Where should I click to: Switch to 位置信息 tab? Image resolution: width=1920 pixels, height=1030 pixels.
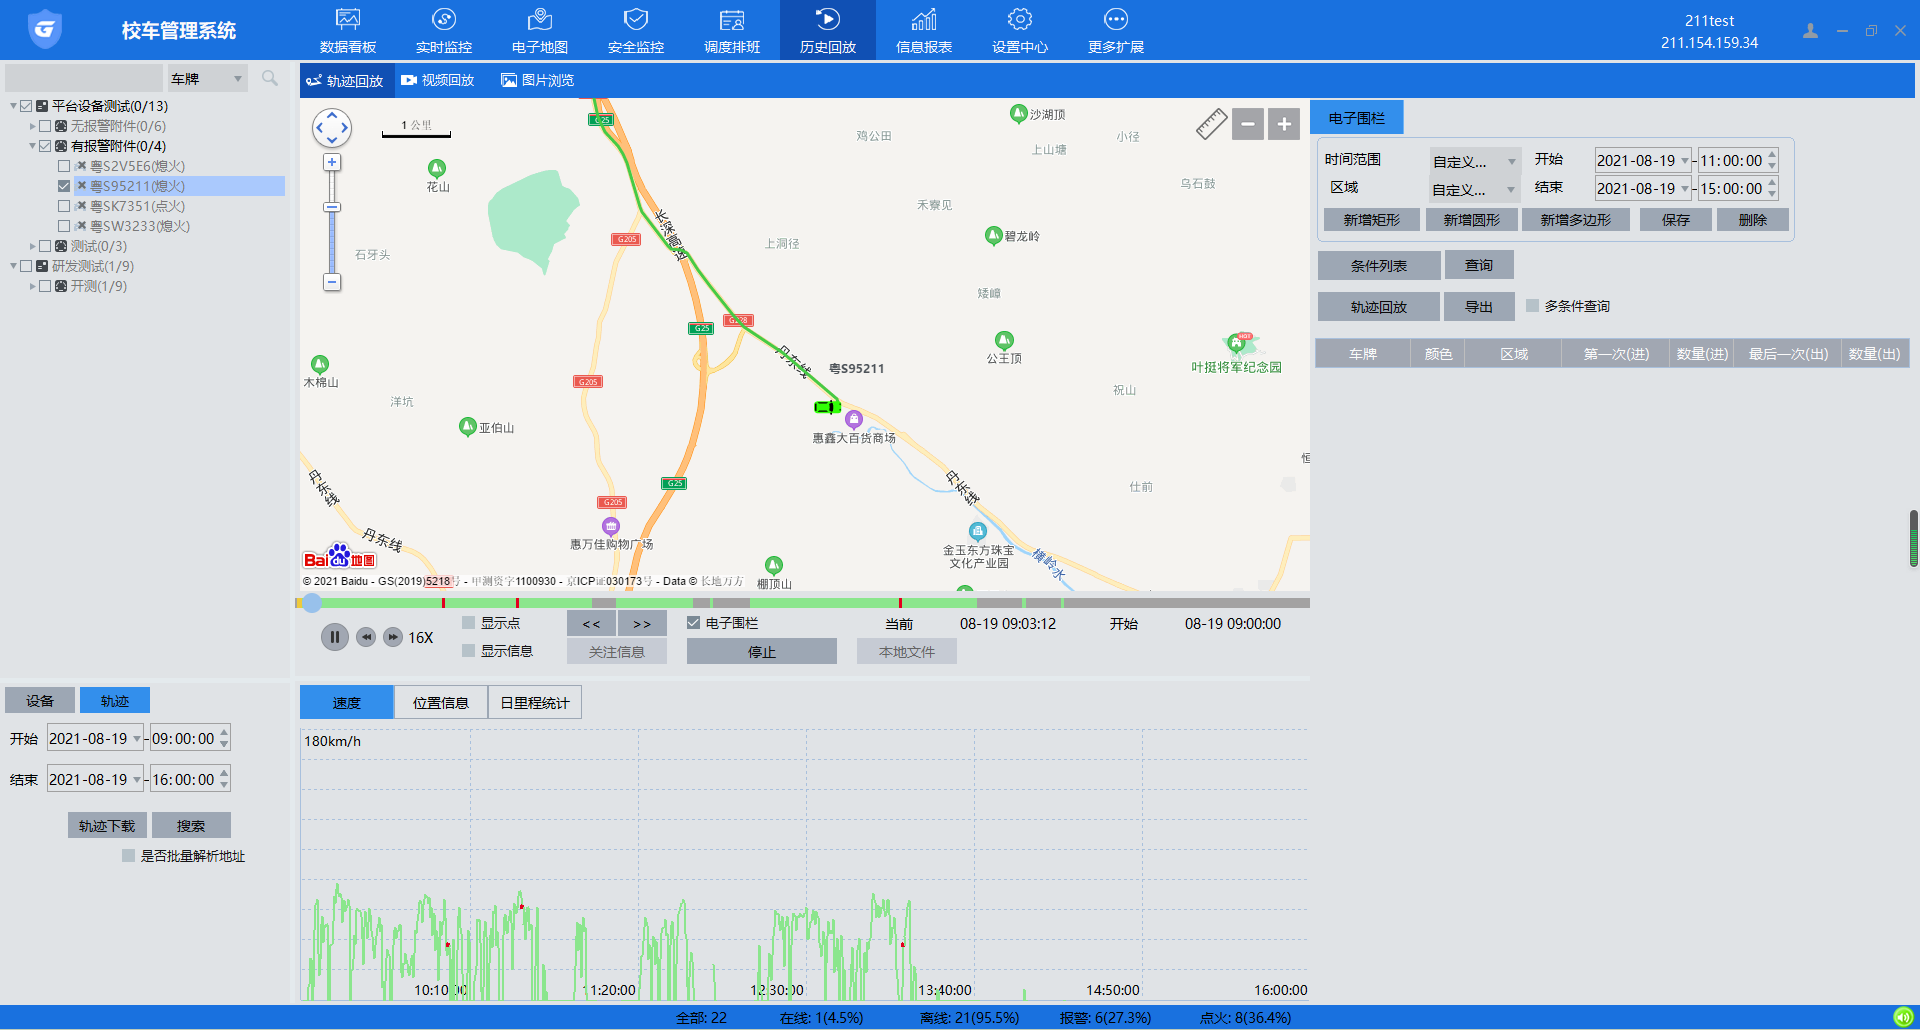pyautogui.click(x=441, y=702)
